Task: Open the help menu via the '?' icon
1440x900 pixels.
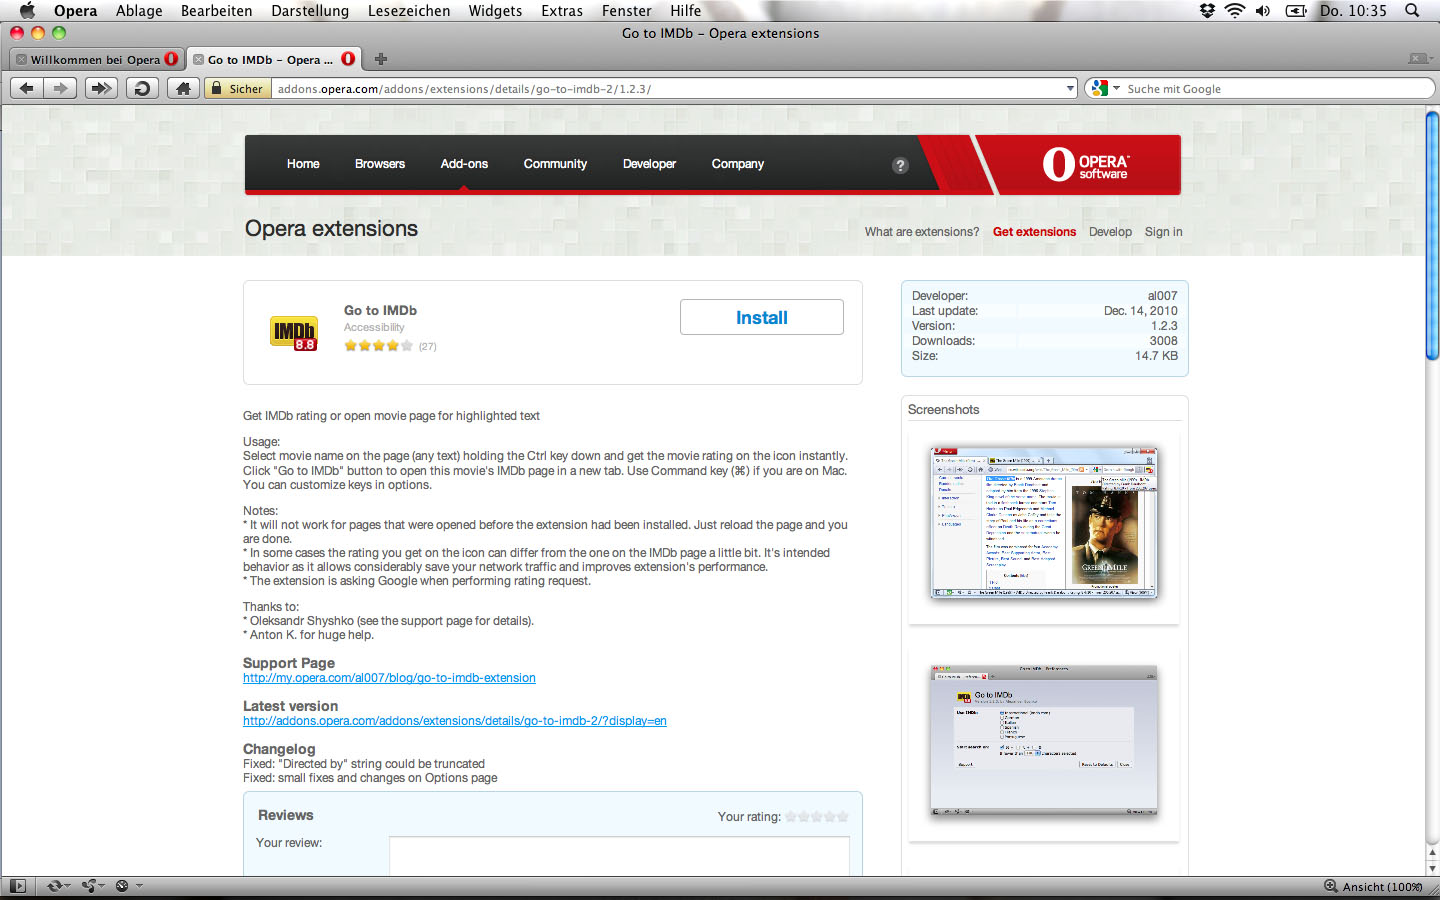Action: pos(900,166)
